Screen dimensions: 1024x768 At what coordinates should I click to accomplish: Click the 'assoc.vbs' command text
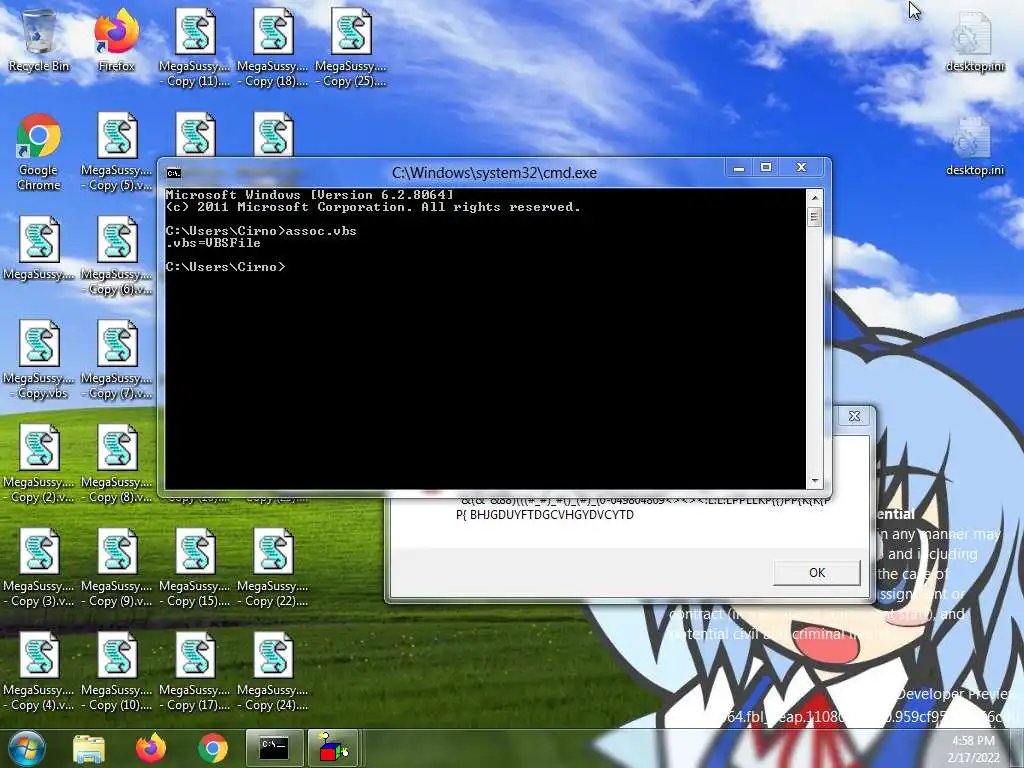click(x=321, y=231)
